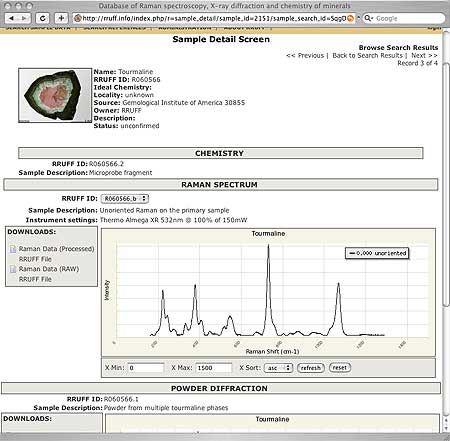Click the X Max input field
Screen dimensions: 450x441
[213, 368]
